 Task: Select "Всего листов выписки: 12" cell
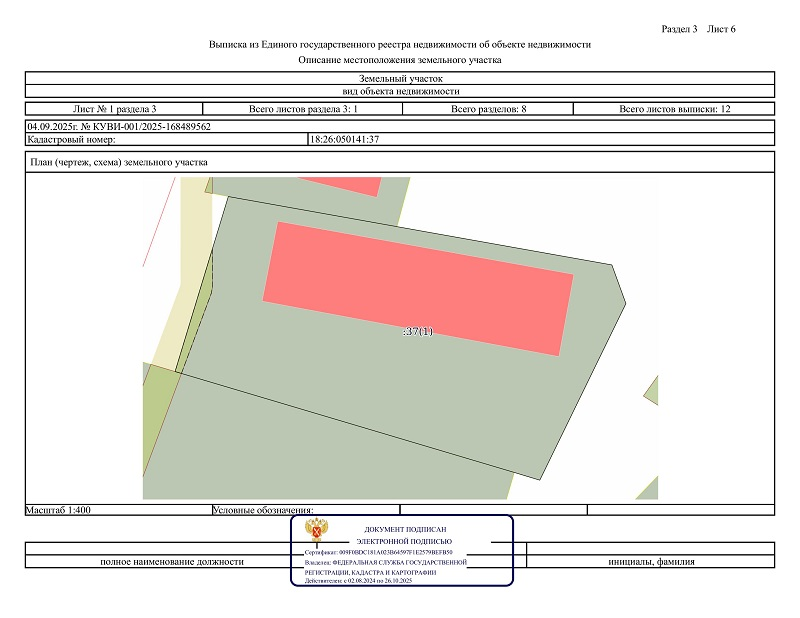tap(675, 108)
